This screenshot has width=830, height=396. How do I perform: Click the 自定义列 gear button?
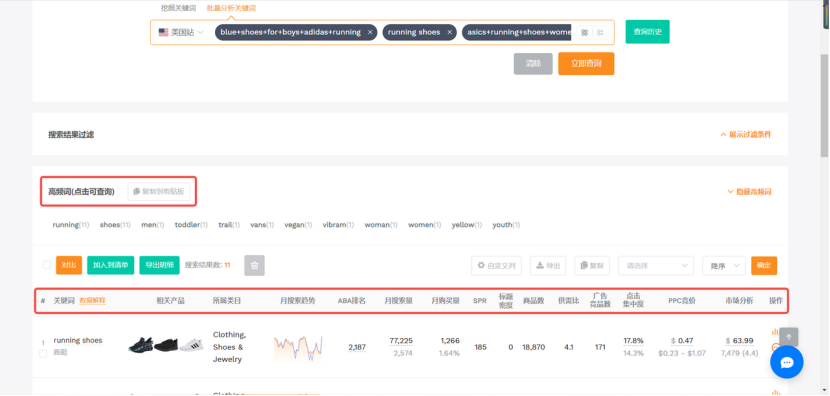point(497,265)
